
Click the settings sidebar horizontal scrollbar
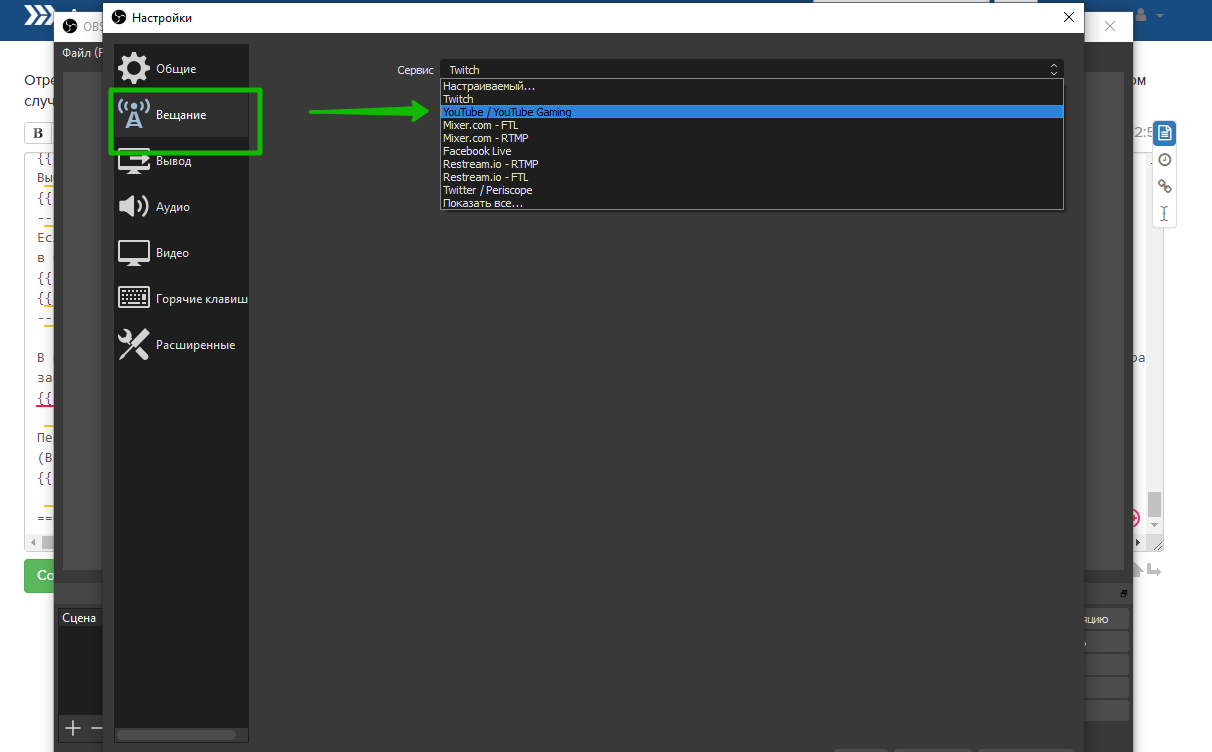177,735
